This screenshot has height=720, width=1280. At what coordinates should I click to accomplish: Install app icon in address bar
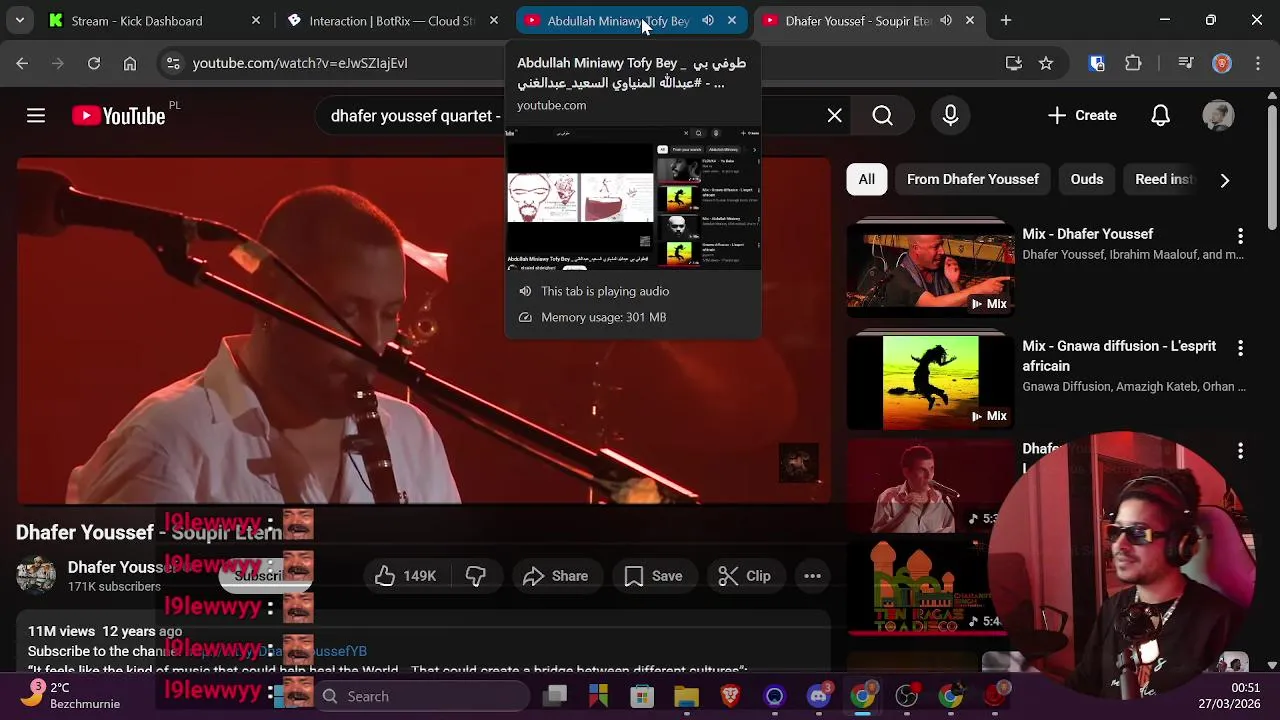coord(1014,63)
